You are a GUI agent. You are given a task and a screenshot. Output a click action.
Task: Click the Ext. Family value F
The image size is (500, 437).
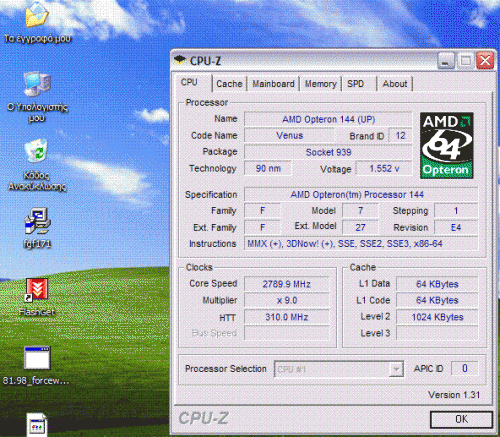coord(262,227)
